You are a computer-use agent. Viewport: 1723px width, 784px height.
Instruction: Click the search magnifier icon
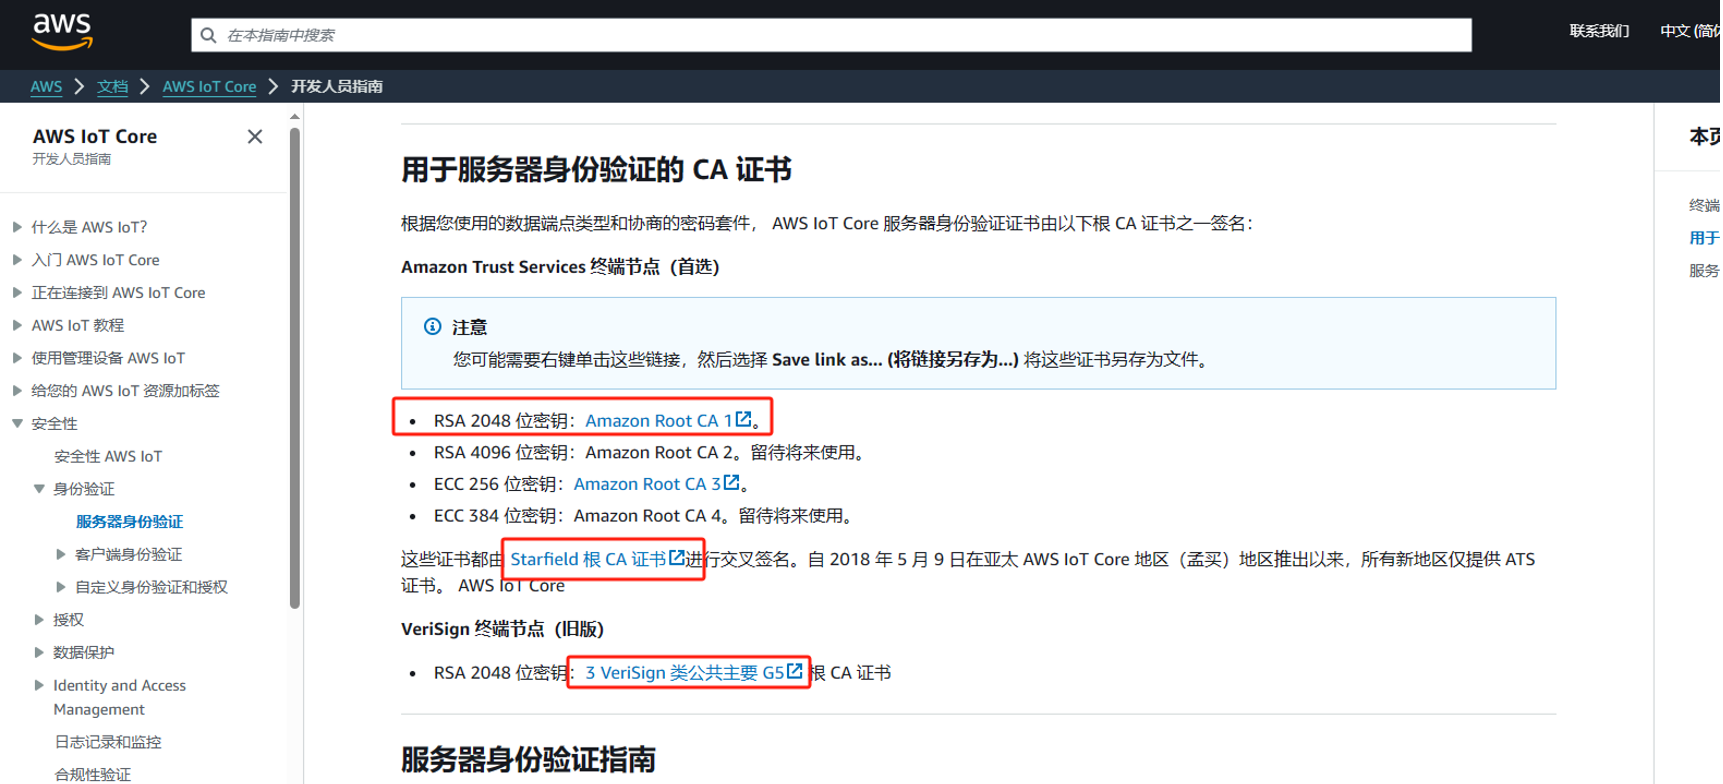[x=208, y=36]
